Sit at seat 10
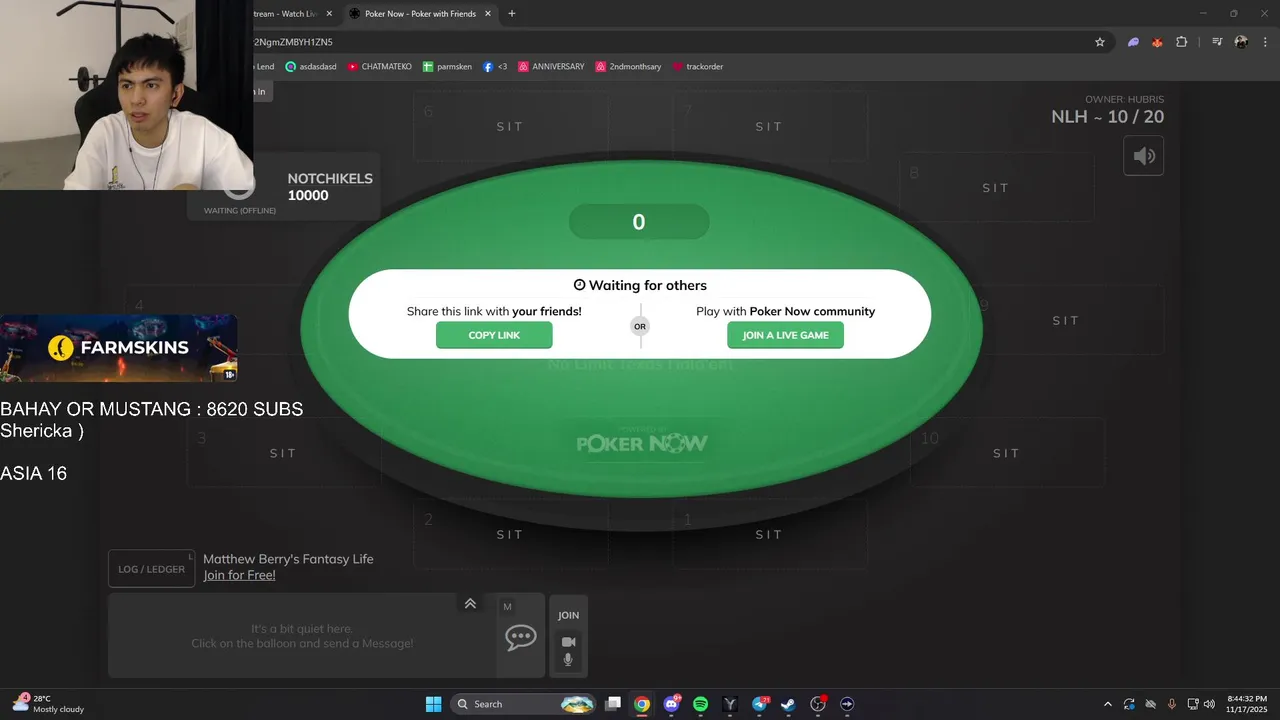 pos(1006,453)
